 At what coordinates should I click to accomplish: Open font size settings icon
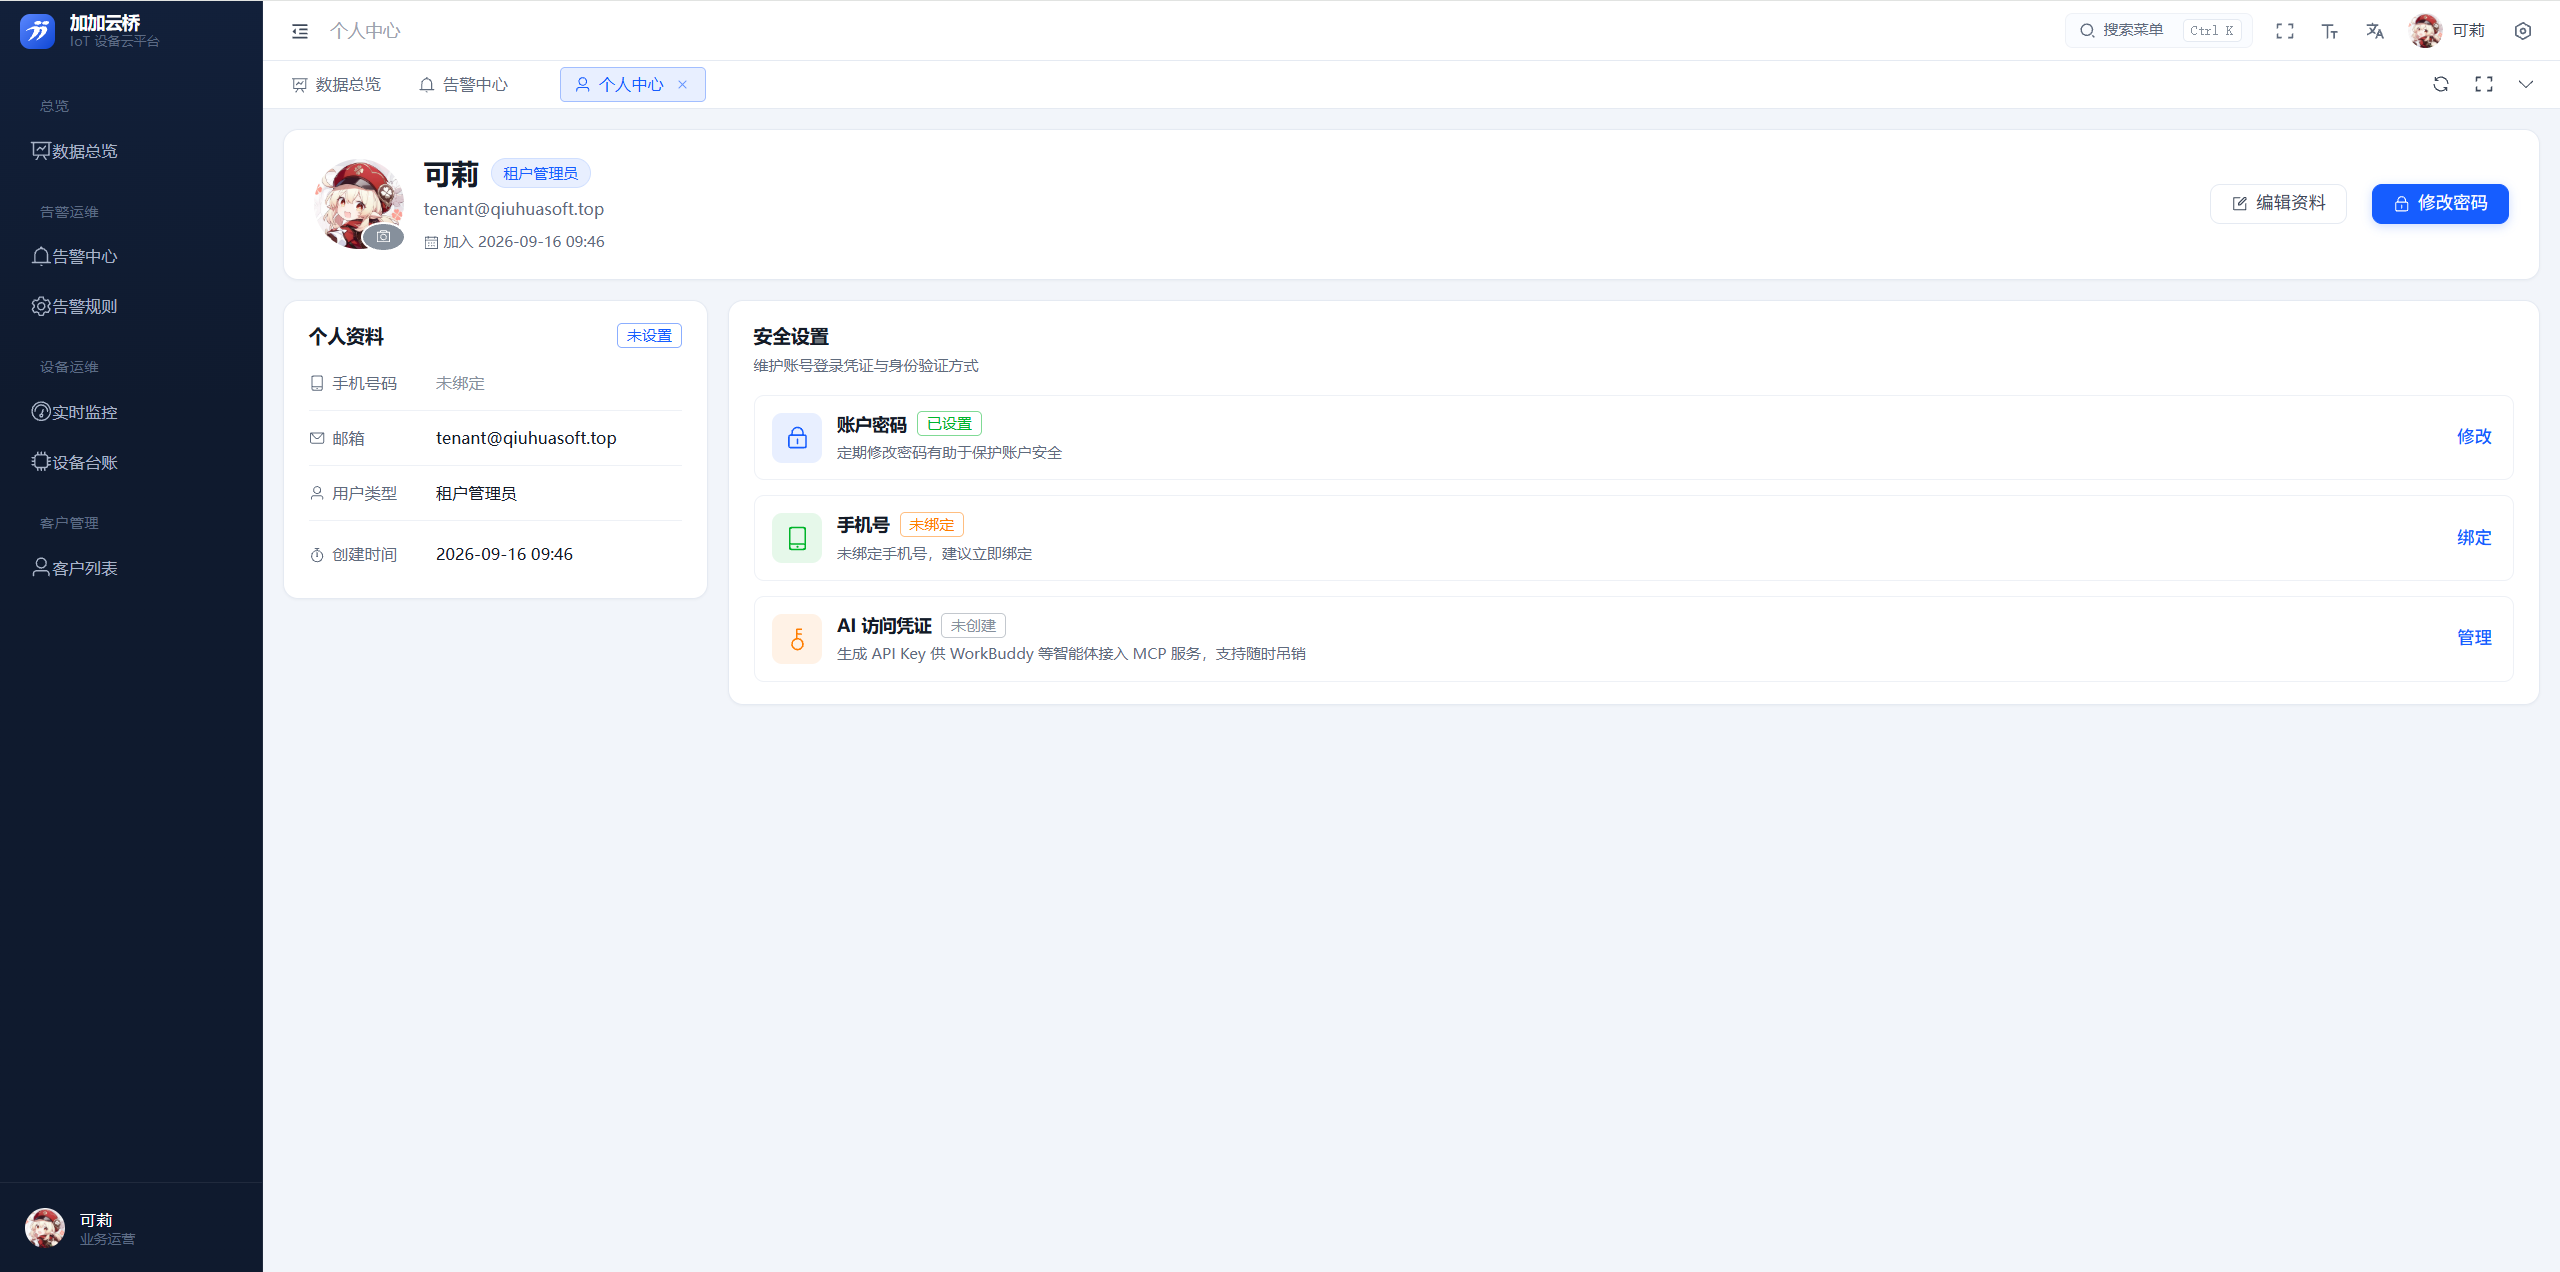click(2330, 31)
